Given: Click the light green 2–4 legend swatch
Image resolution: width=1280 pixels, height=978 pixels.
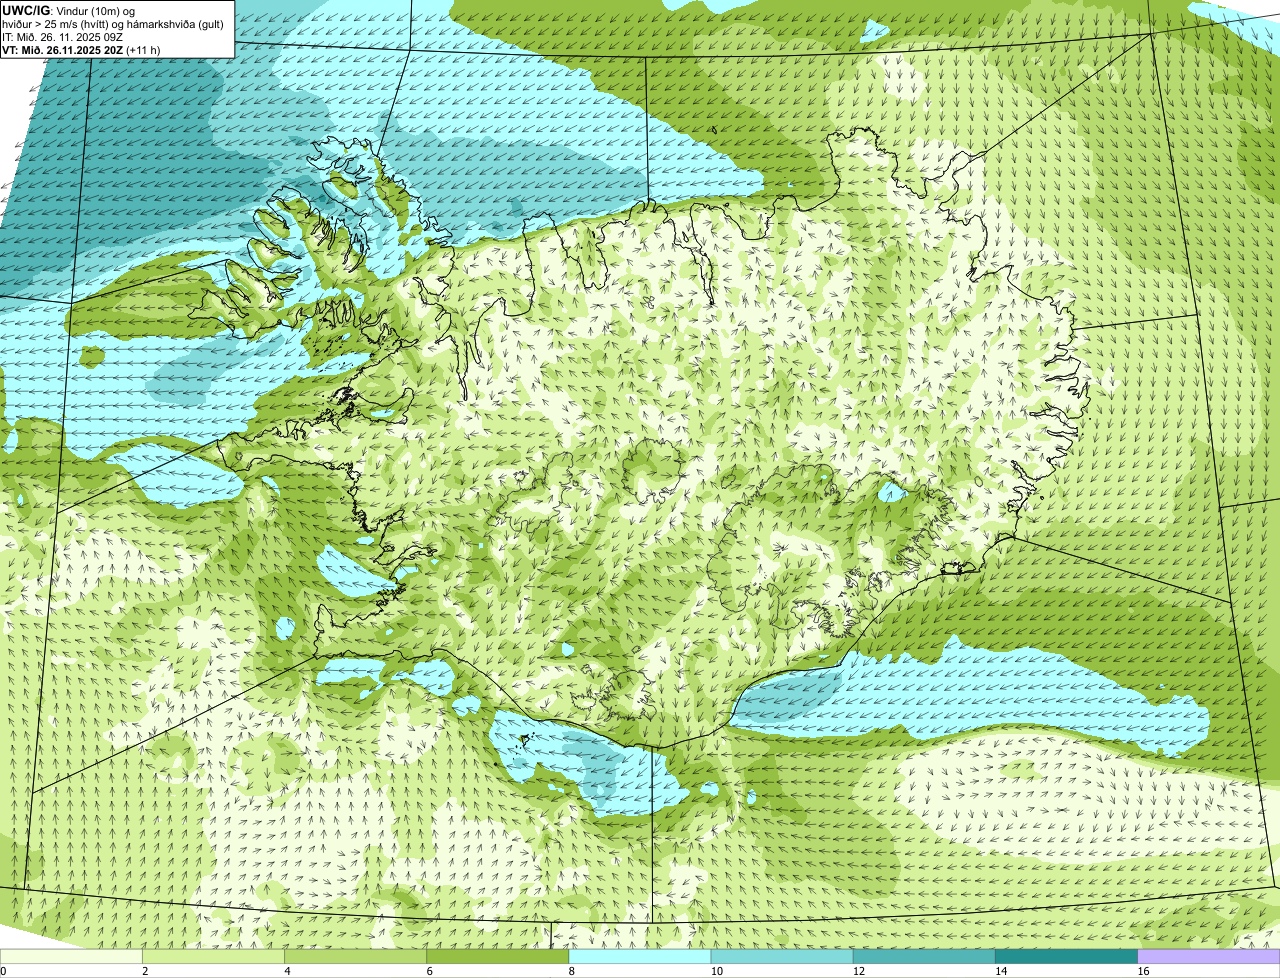Looking at the screenshot, I should pos(214,956).
